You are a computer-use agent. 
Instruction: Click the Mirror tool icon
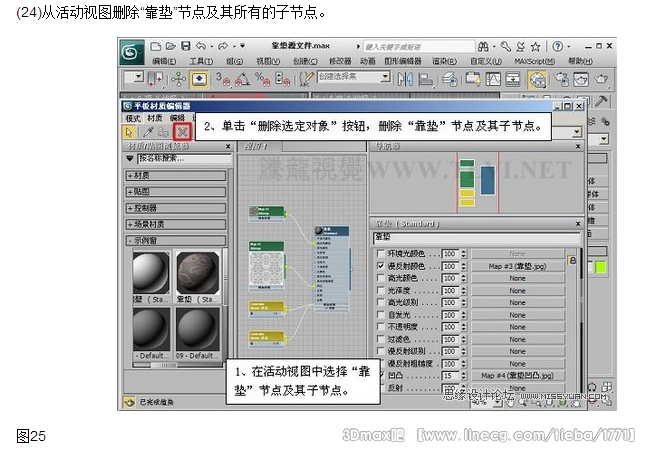(405, 79)
